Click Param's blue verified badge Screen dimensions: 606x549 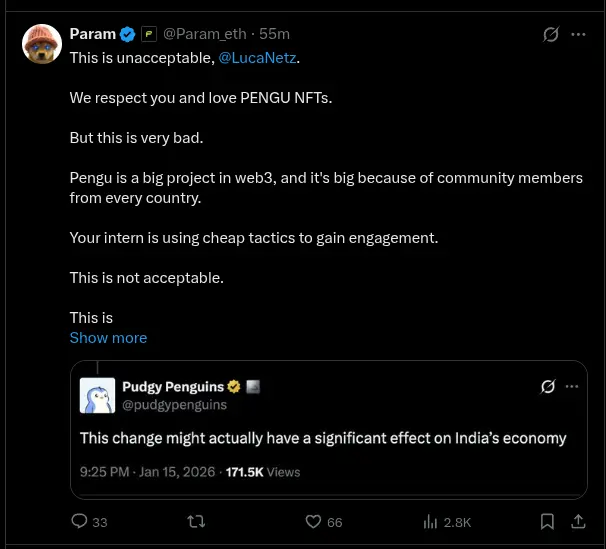tap(128, 35)
